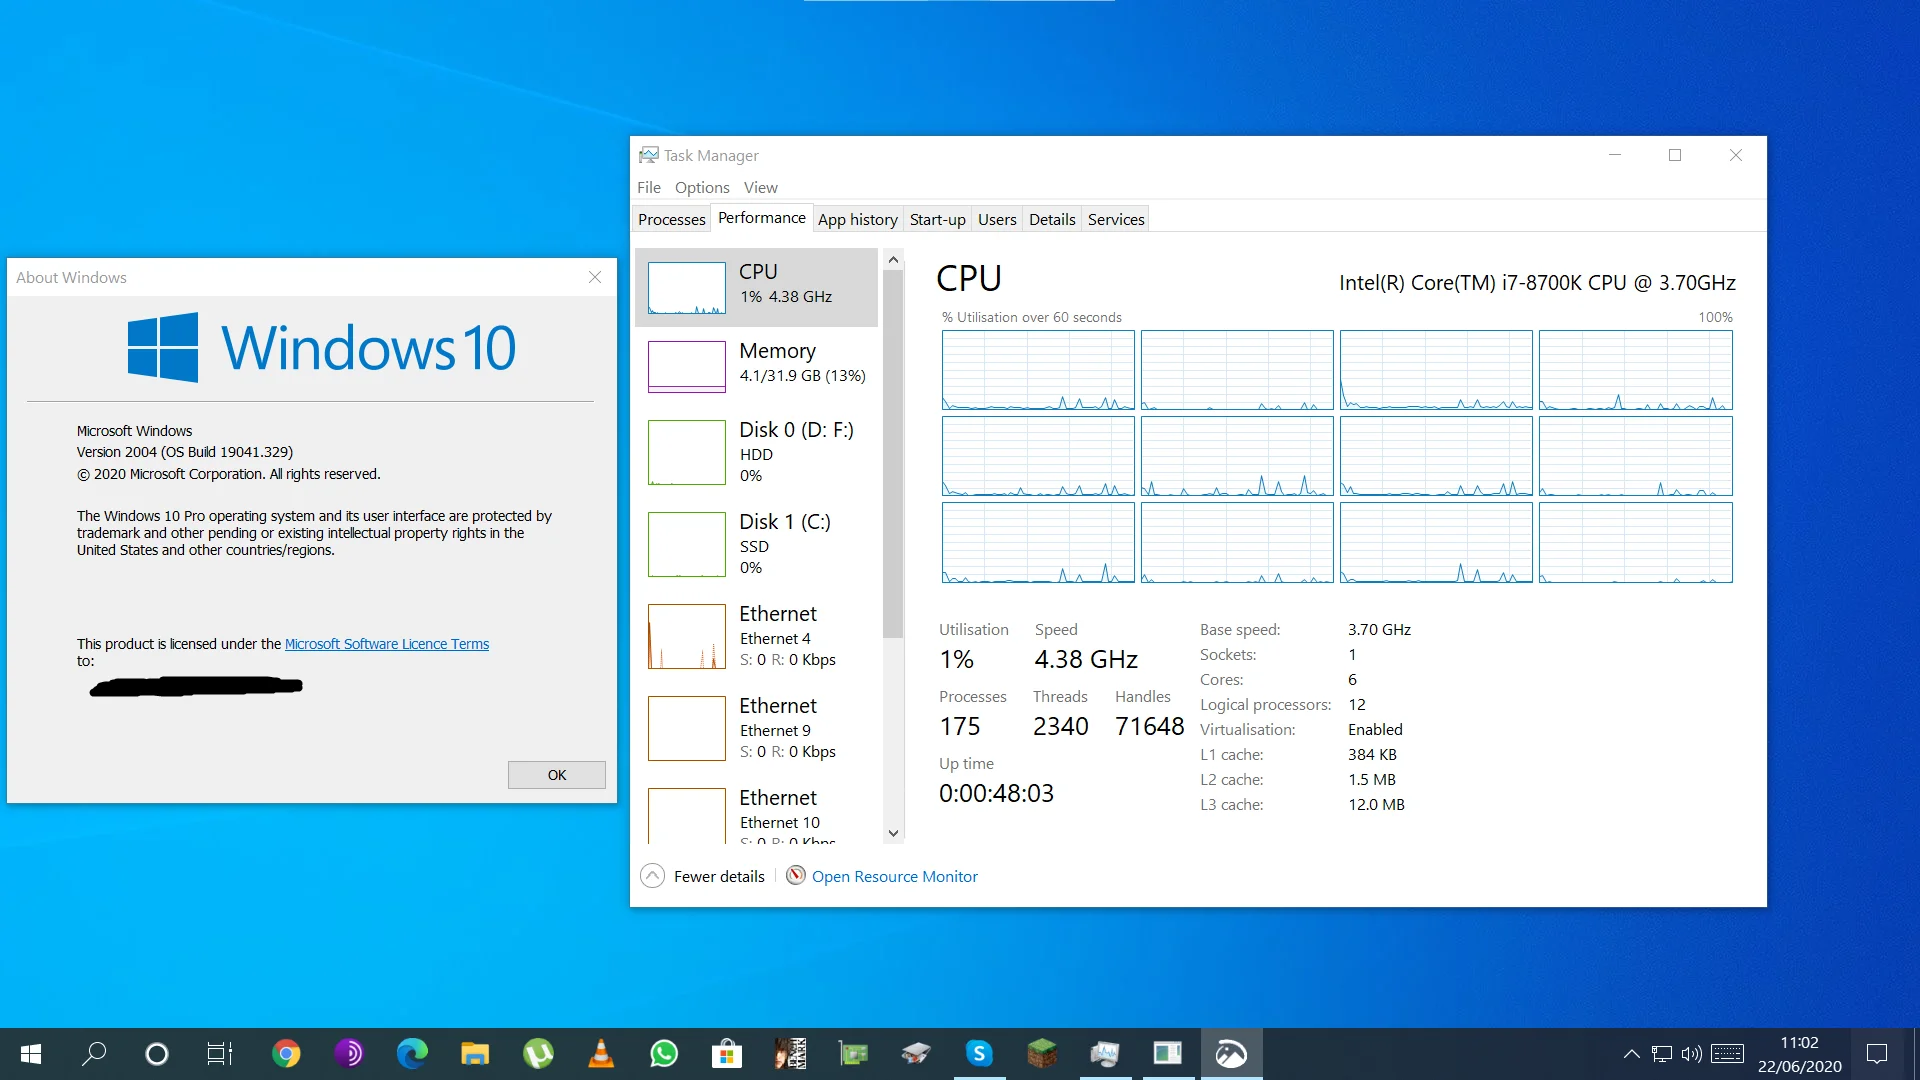Launch VLC media player from taskbar
The image size is (1920, 1080).
point(601,1054)
